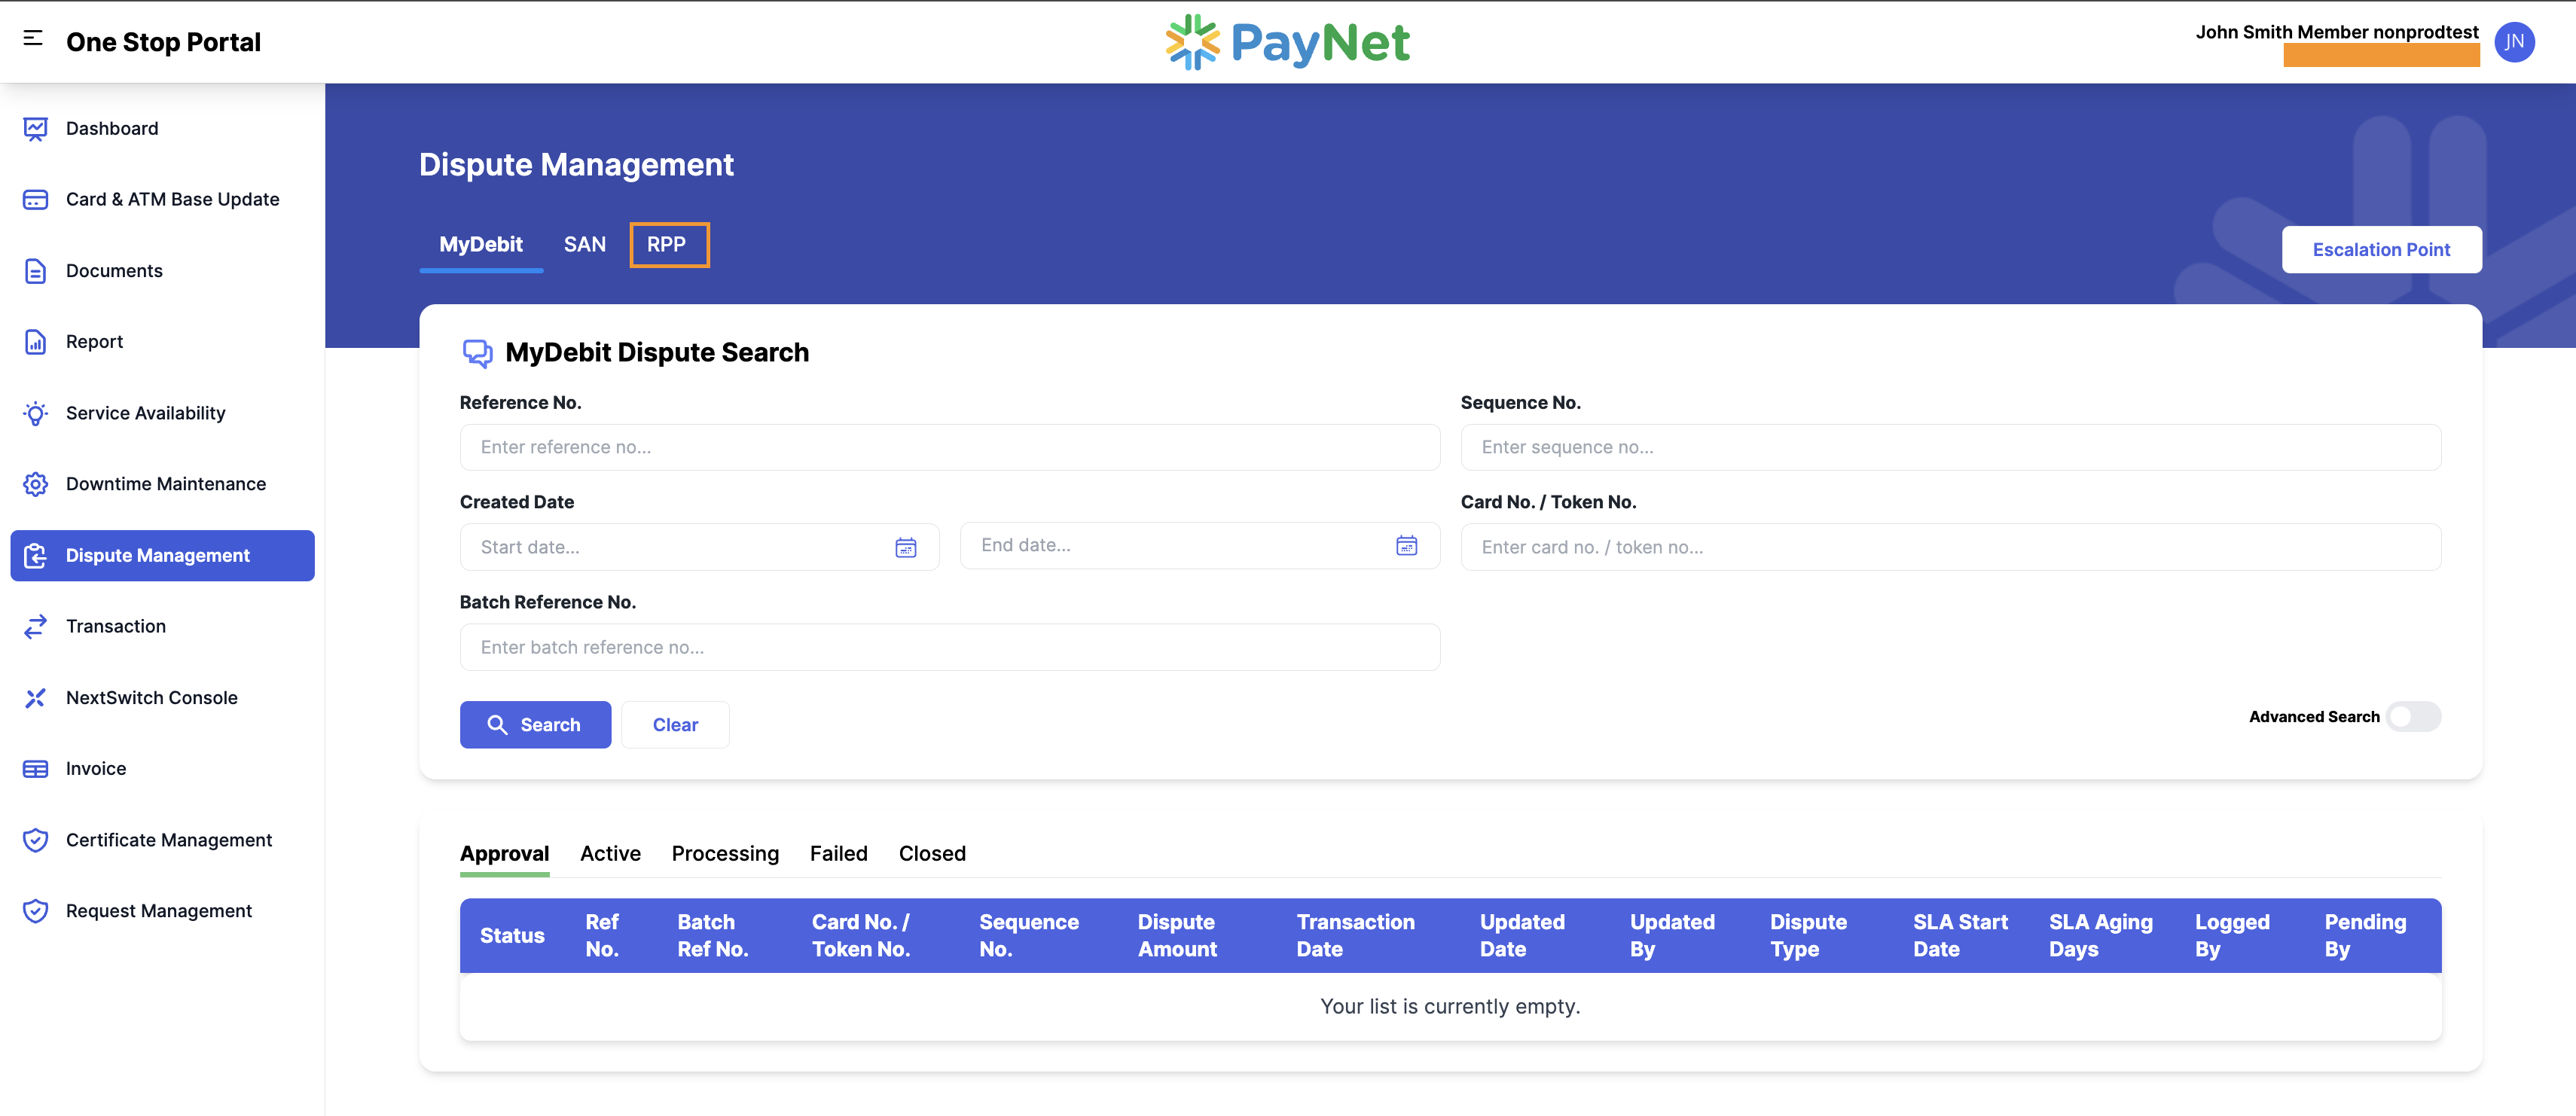This screenshot has height=1116, width=2576.
Task: Click the Transaction arrows icon
Action: coord(35,627)
